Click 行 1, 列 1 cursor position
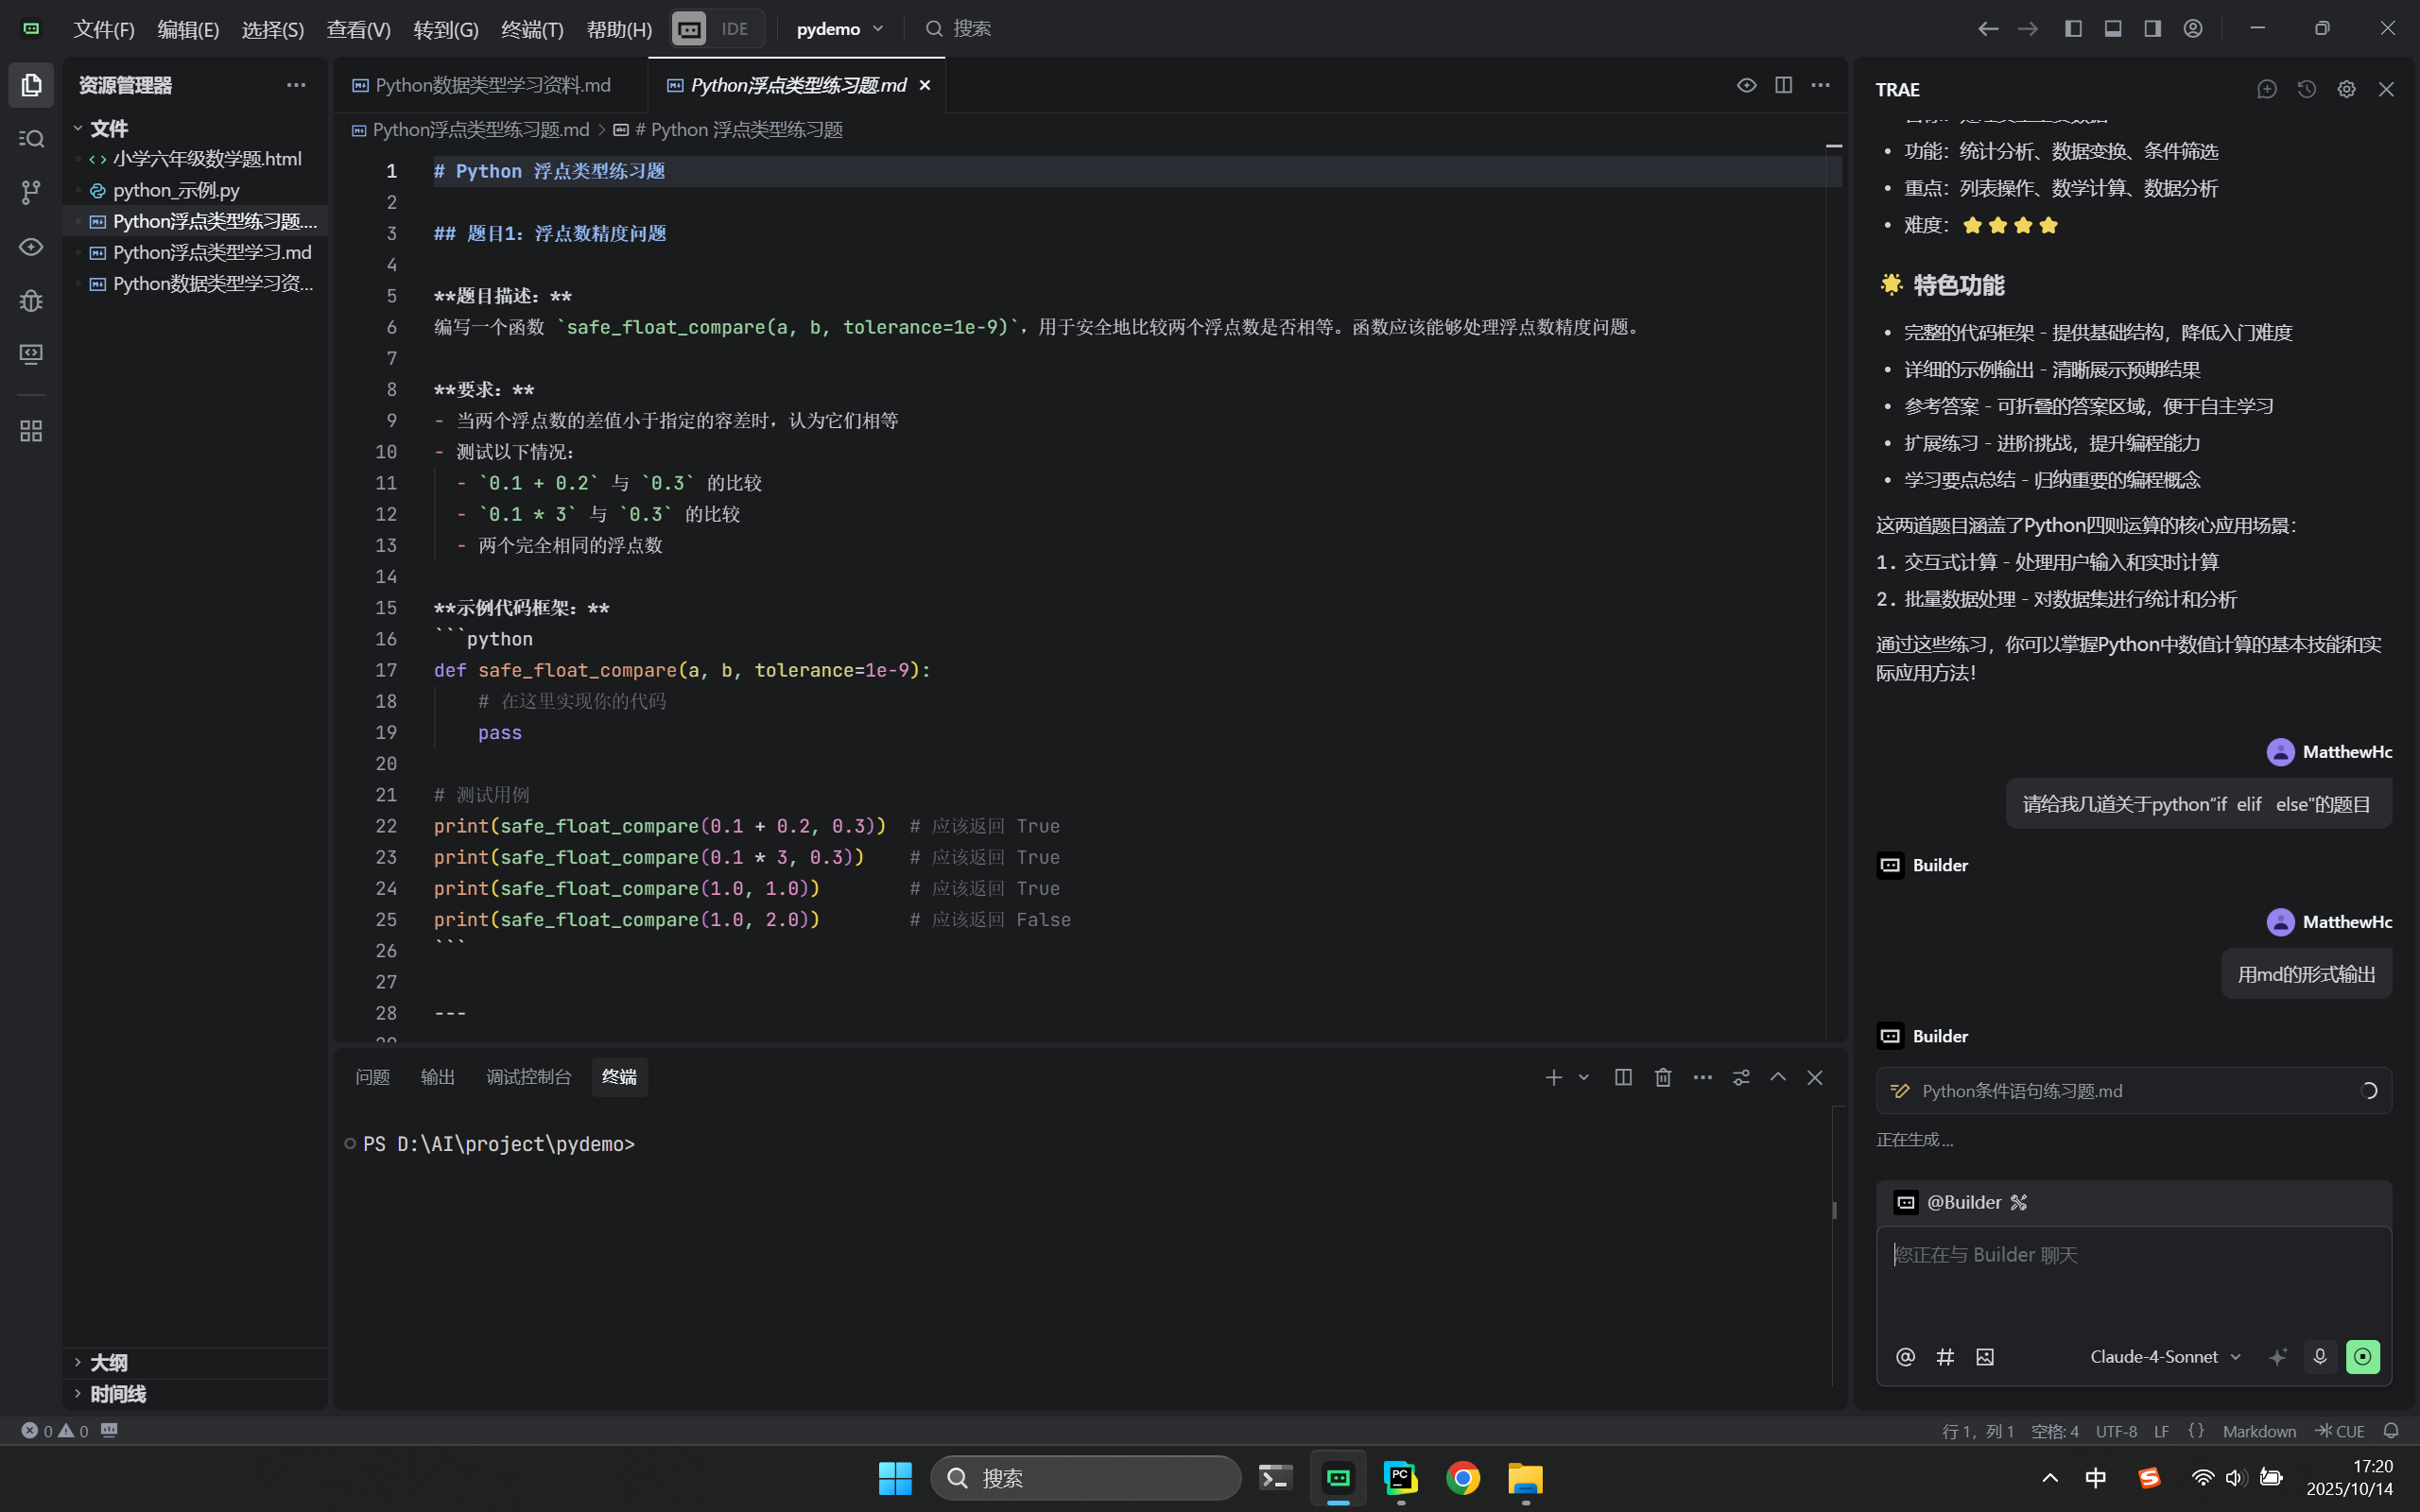Image resolution: width=2420 pixels, height=1512 pixels. [1978, 1431]
